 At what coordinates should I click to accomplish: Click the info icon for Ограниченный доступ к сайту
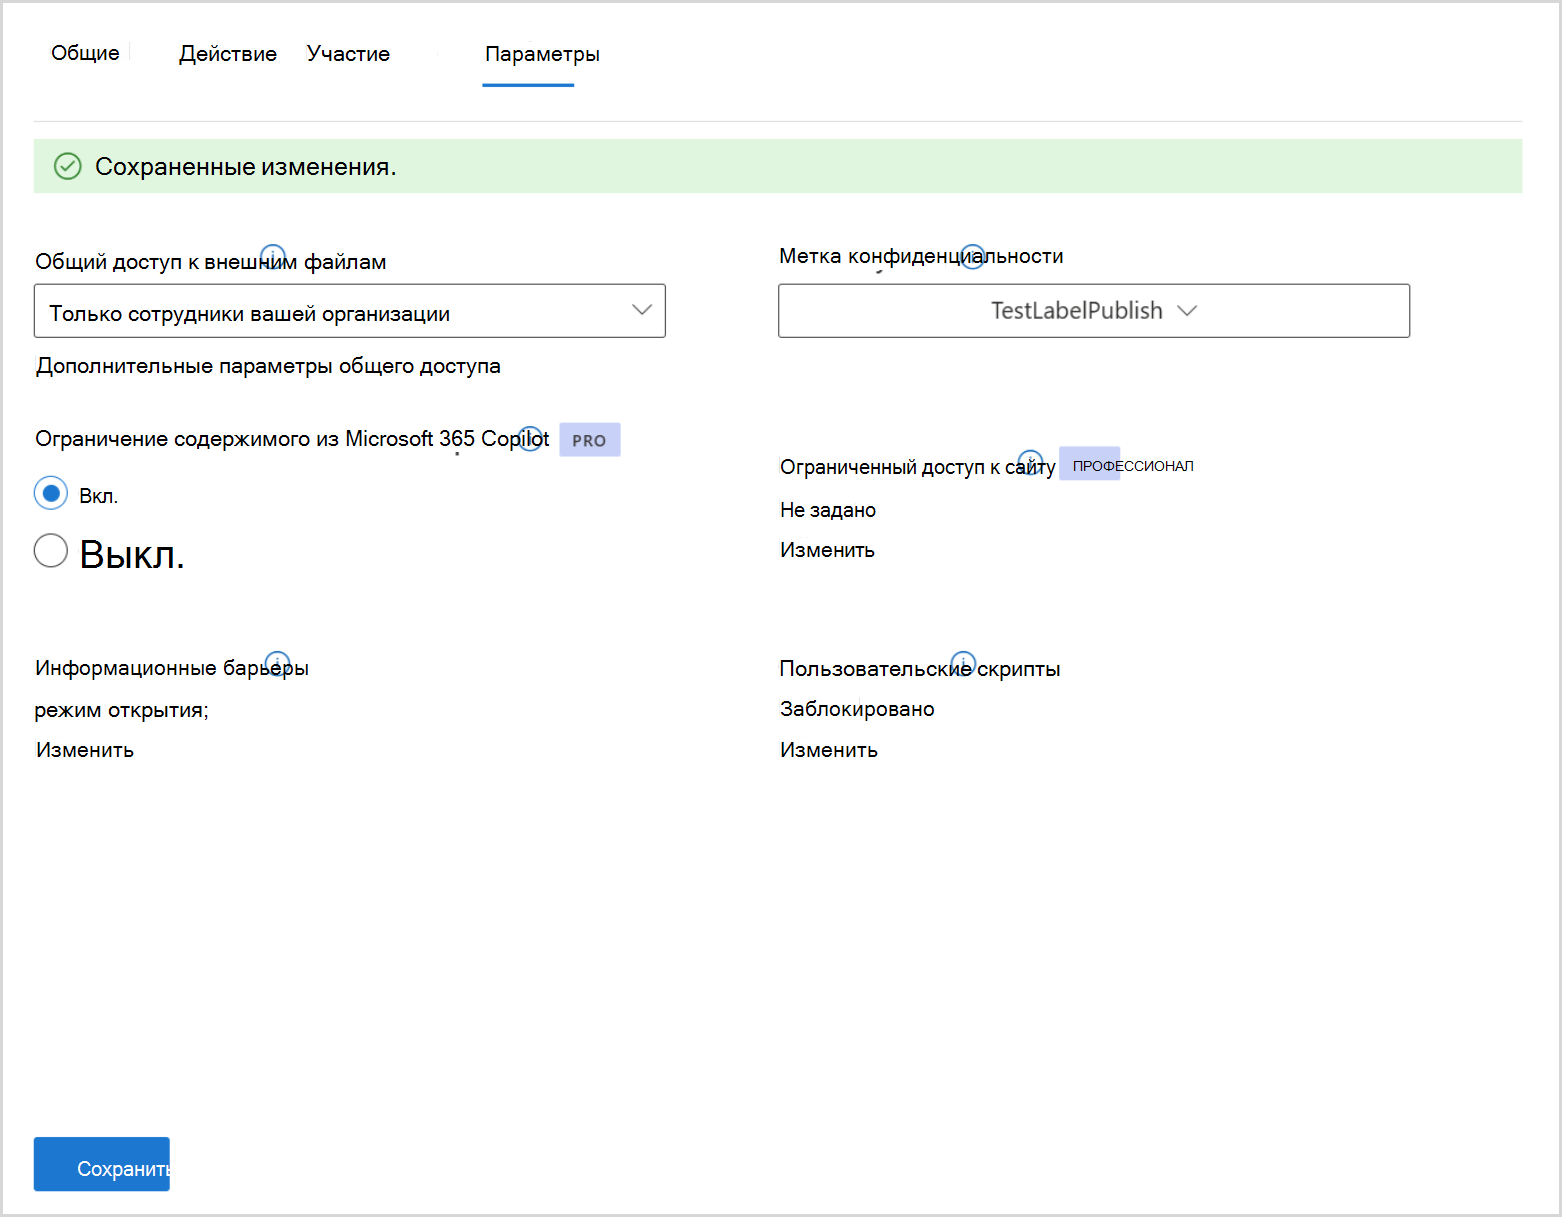click(1030, 462)
